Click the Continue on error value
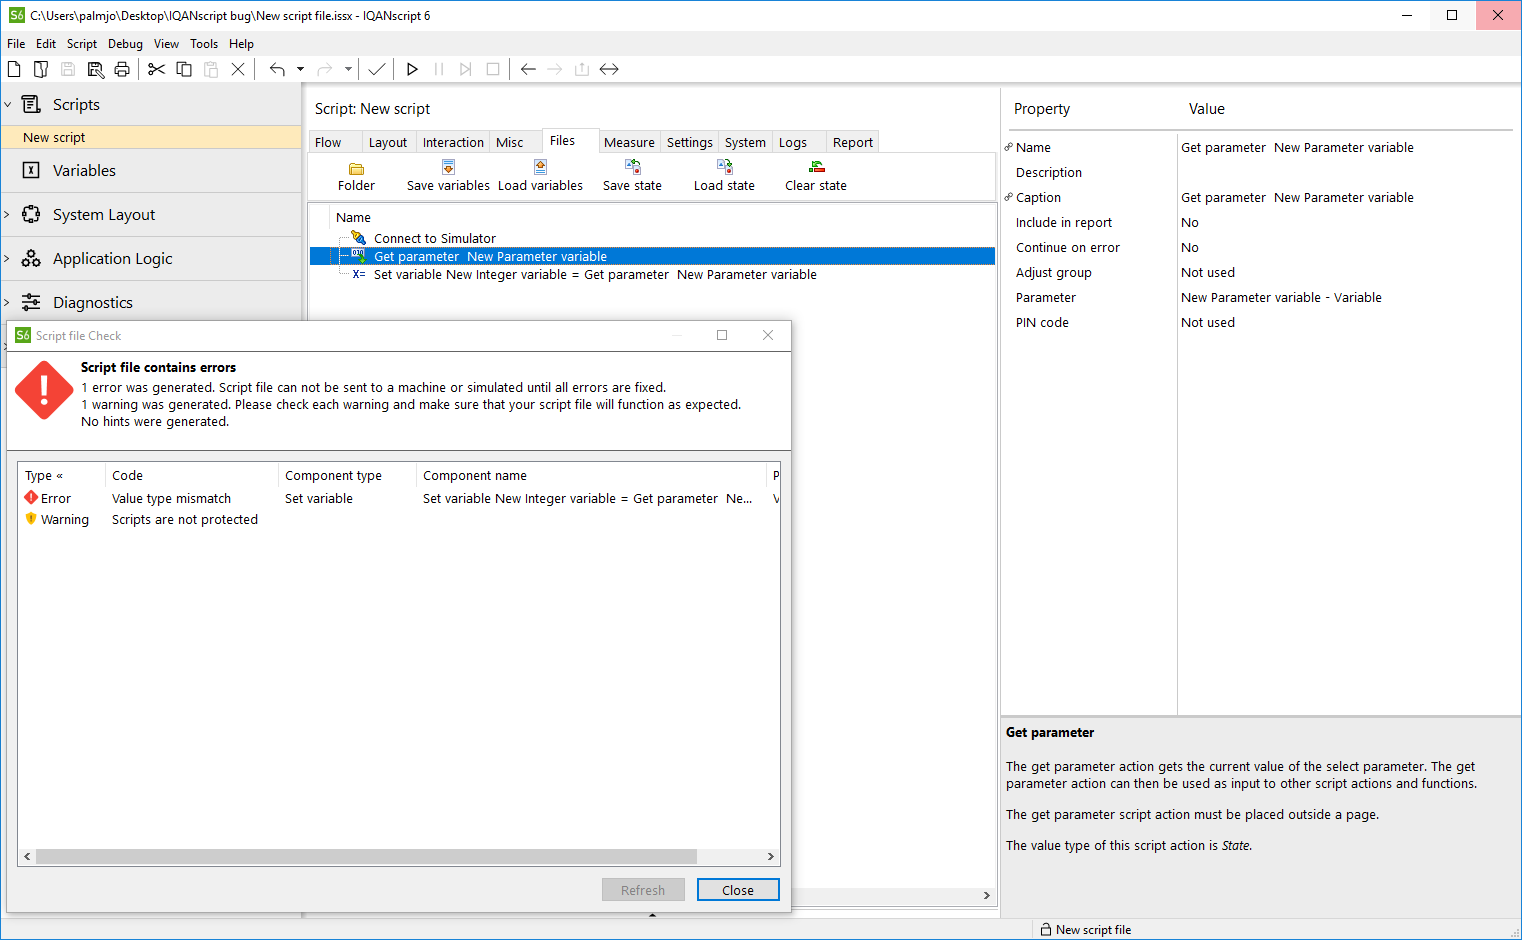 pyautogui.click(x=1345, y=247)
